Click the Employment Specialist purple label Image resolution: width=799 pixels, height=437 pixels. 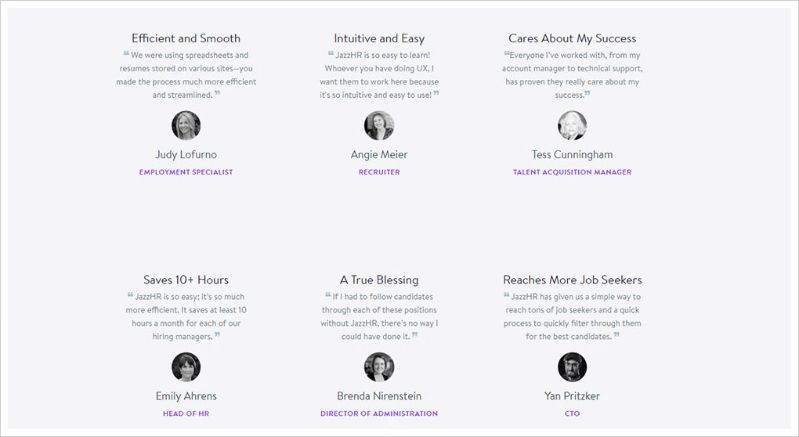[x=186, y=172]
